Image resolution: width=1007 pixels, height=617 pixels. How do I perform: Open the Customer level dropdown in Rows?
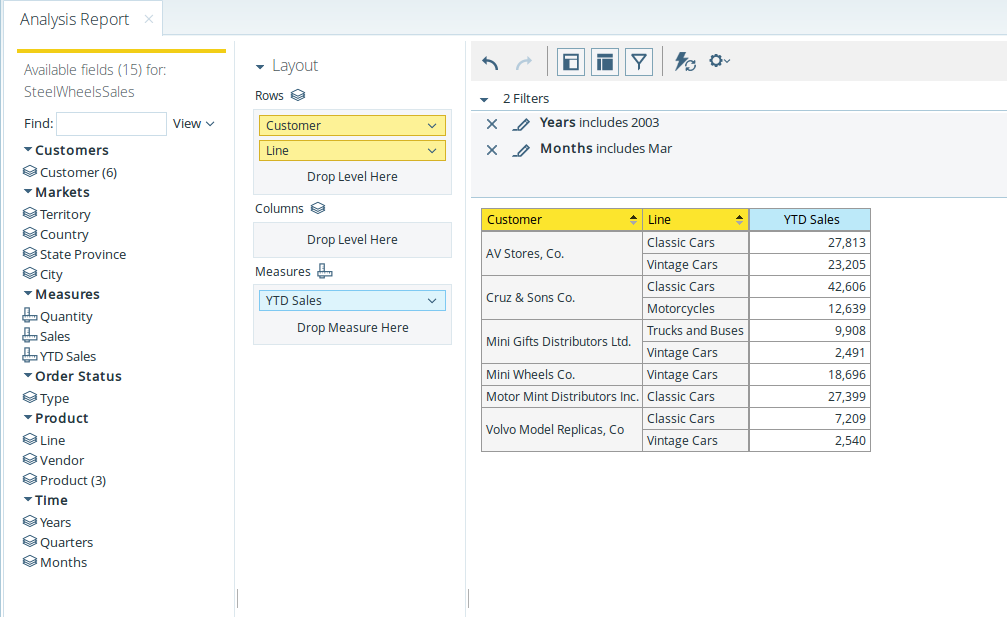[x=432, y=125]
